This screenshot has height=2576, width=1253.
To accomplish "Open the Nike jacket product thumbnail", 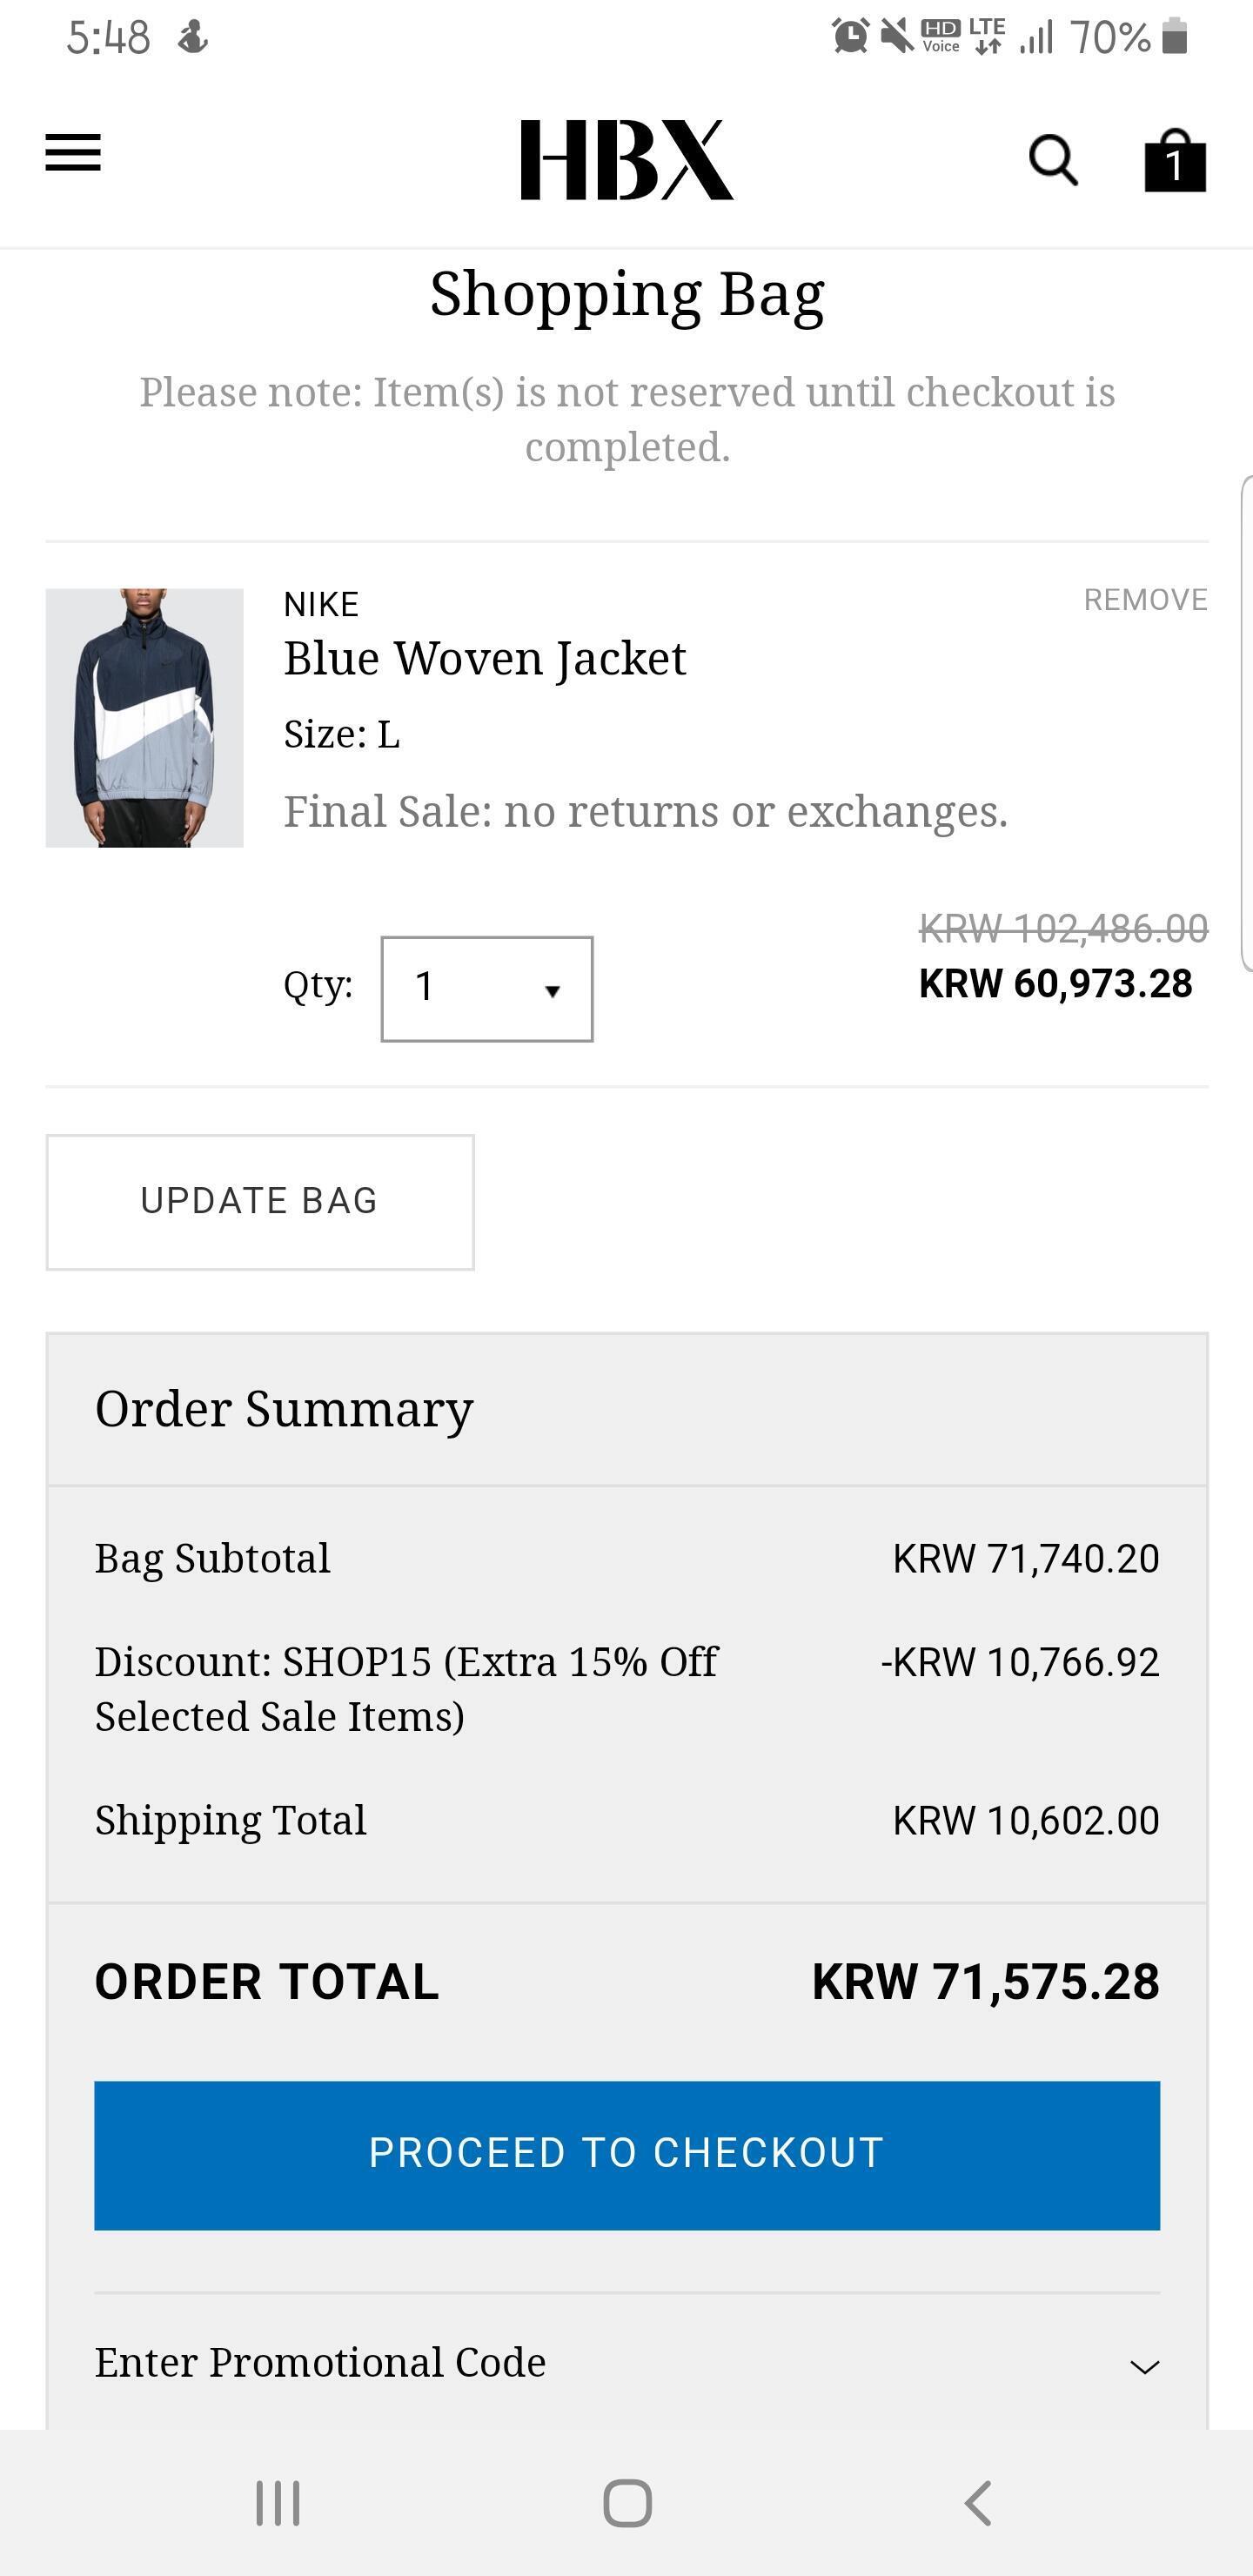I will 145,717.
